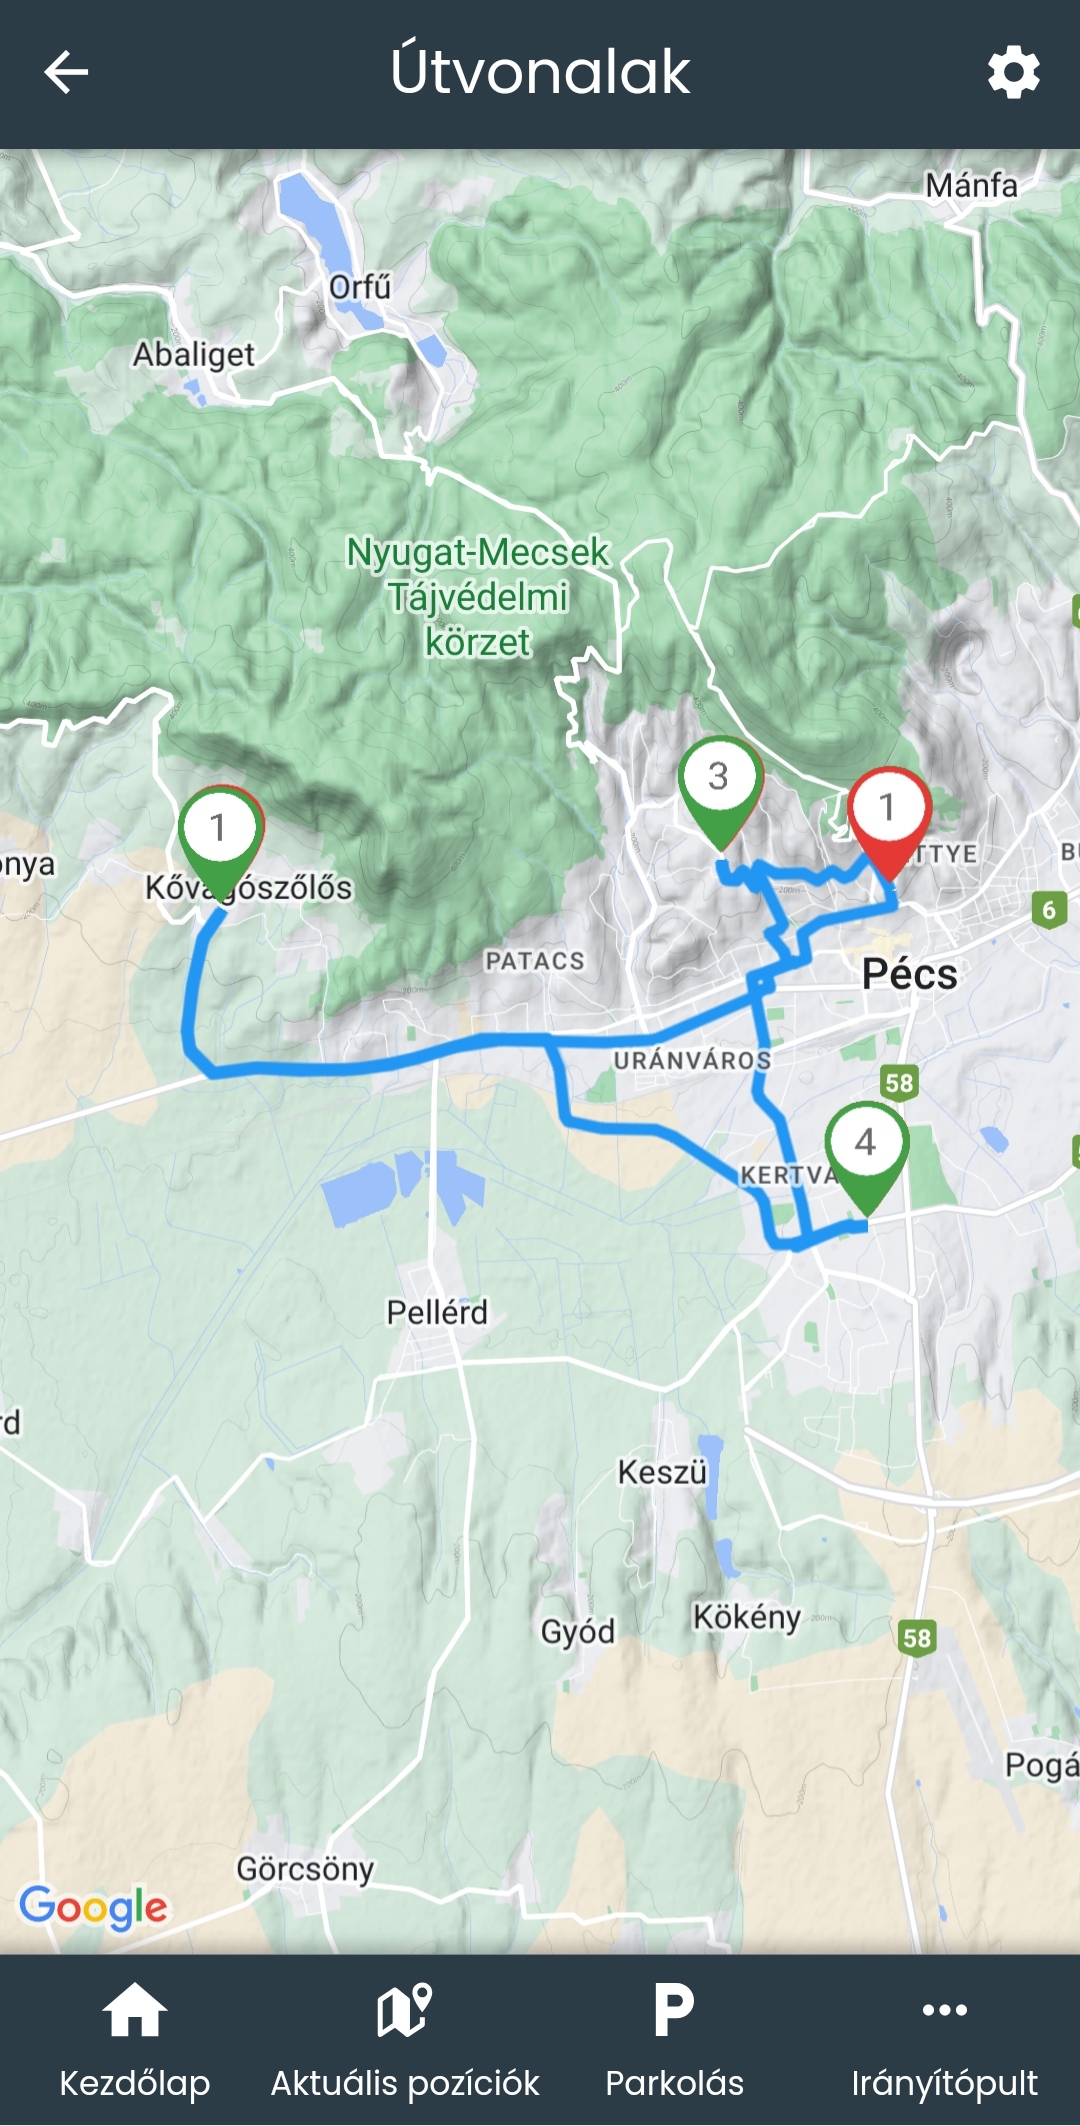Viewport: 1080px width, 2126px height.
Task: Tap the Orfű lake label
Action: [359, 287]
